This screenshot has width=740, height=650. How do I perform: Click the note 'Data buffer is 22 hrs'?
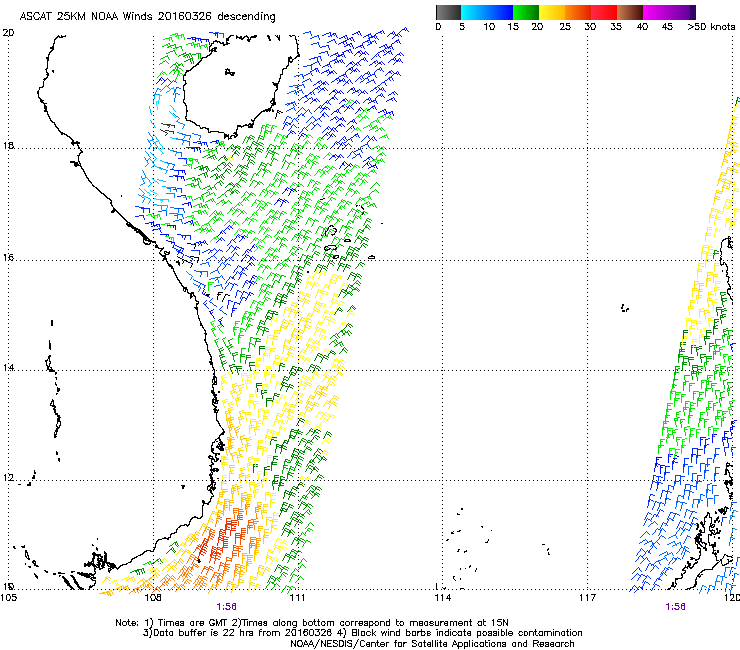point(204,633)
